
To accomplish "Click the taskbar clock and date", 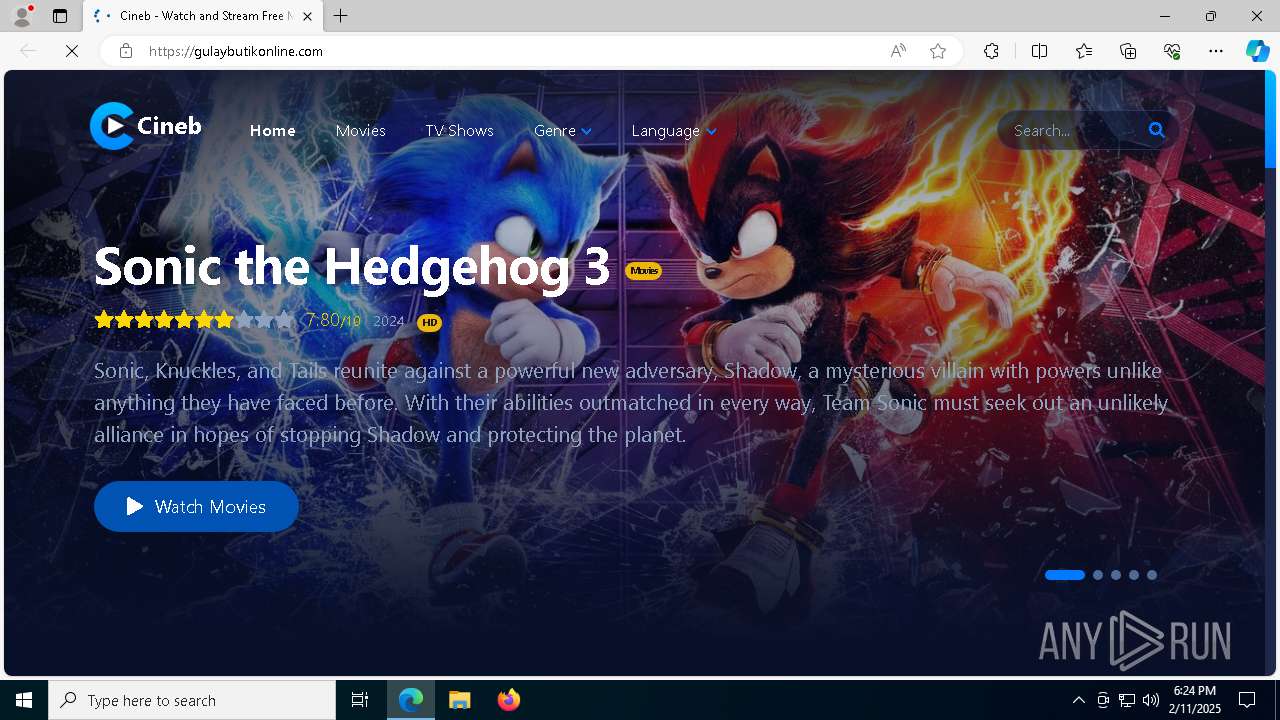I will point(1195,700).
